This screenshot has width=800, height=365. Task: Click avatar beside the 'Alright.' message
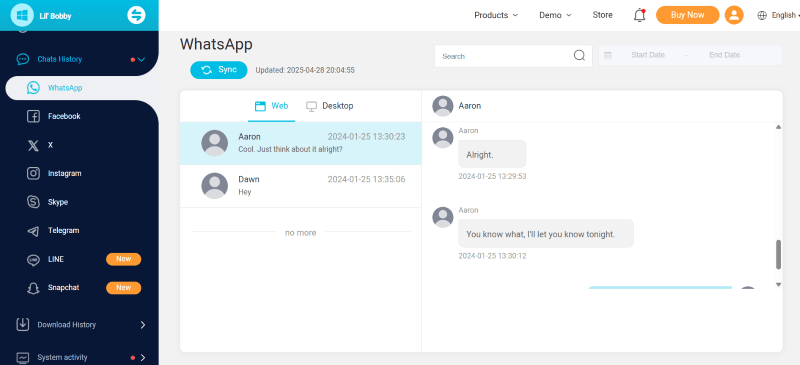pyautogui.click(x=443, y=138)
